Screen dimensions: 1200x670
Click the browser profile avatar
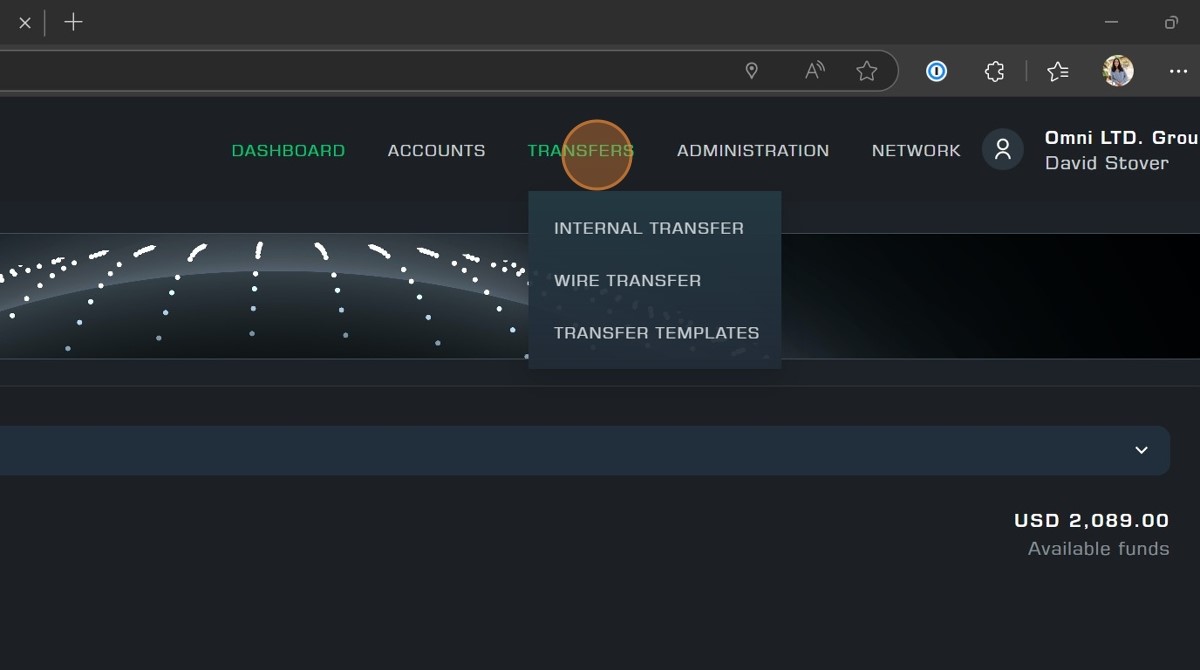1117,71
